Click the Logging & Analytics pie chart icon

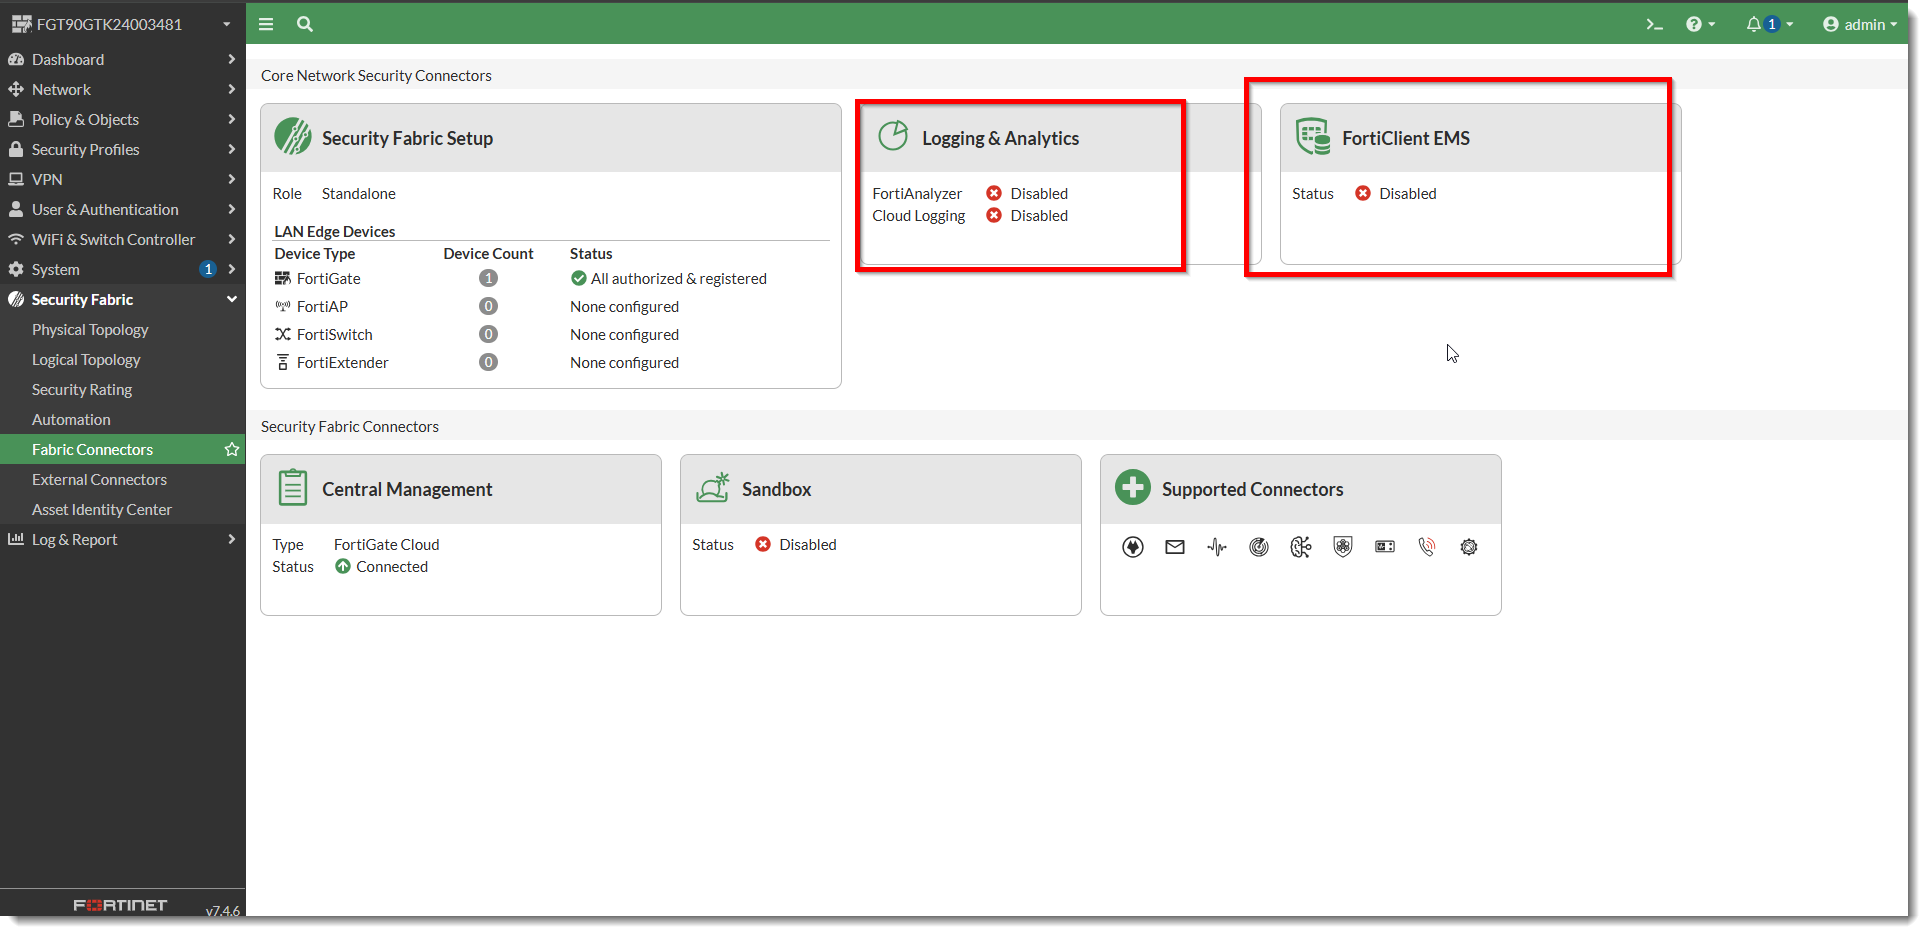coord(892,136)
